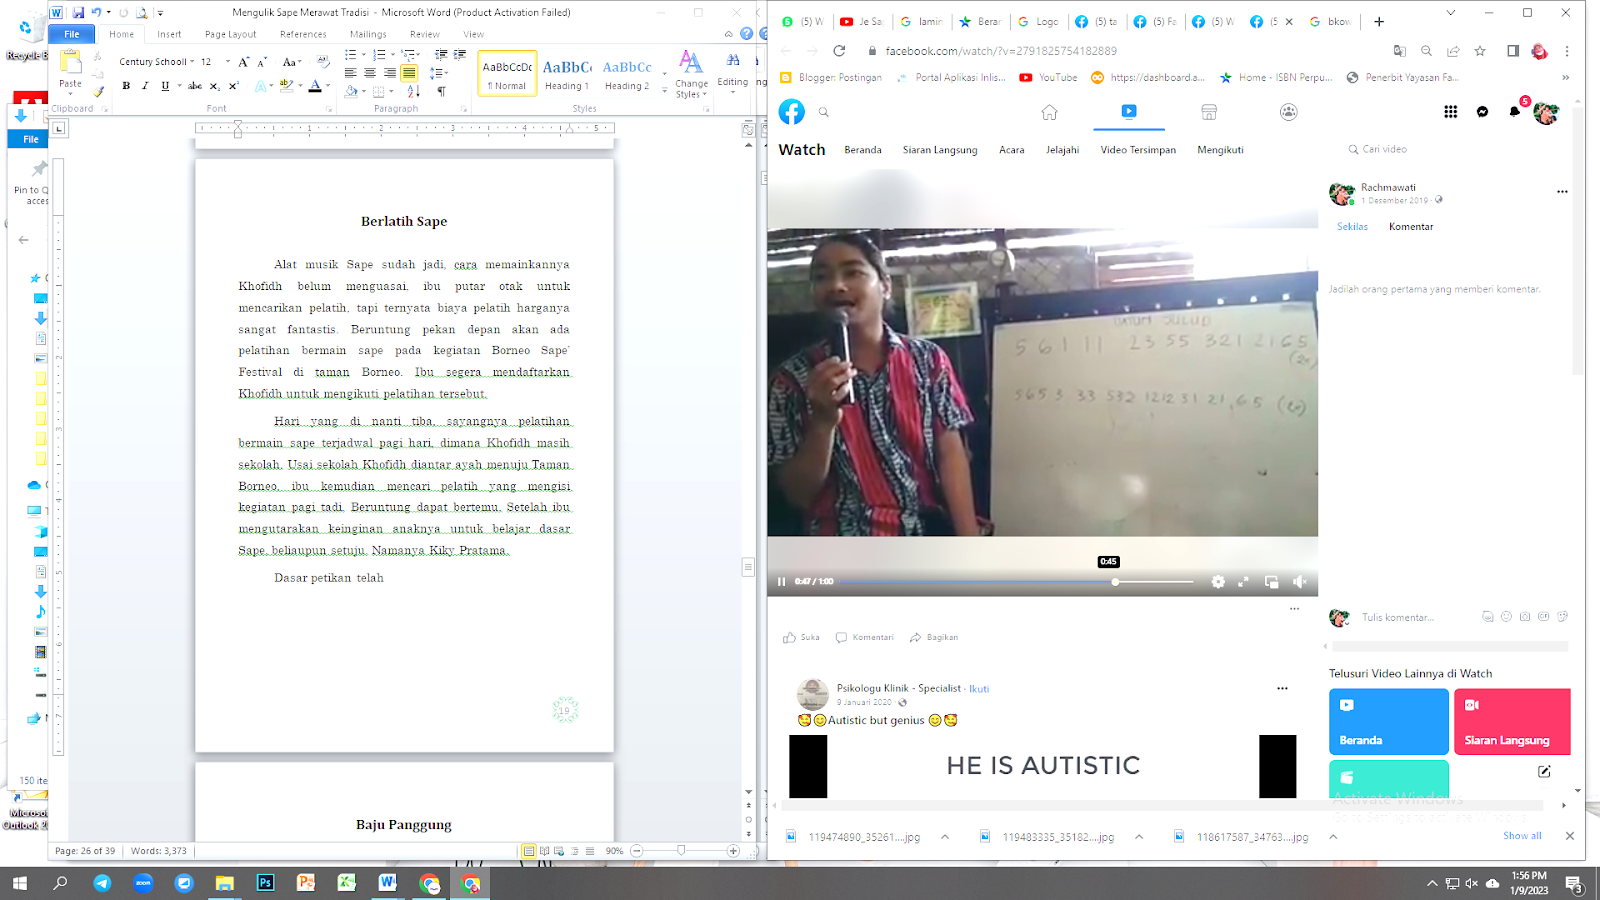The height and width of the screenshot is (900, 1600).
Task: Click the Shrink Font icon in Word
Action: coord(261,62)
